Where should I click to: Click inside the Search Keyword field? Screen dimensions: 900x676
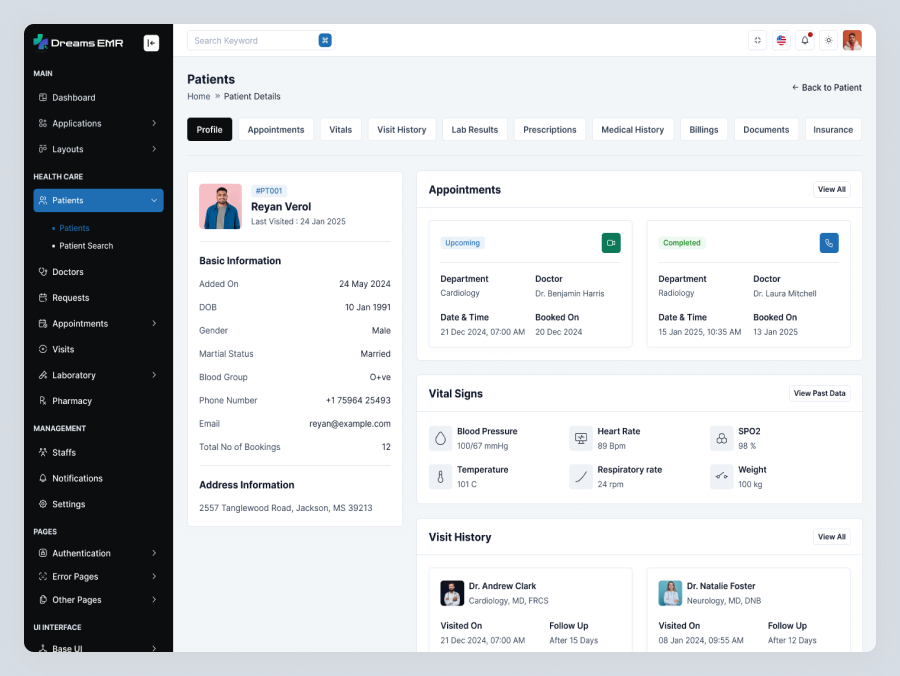click(x=250, y=40)
